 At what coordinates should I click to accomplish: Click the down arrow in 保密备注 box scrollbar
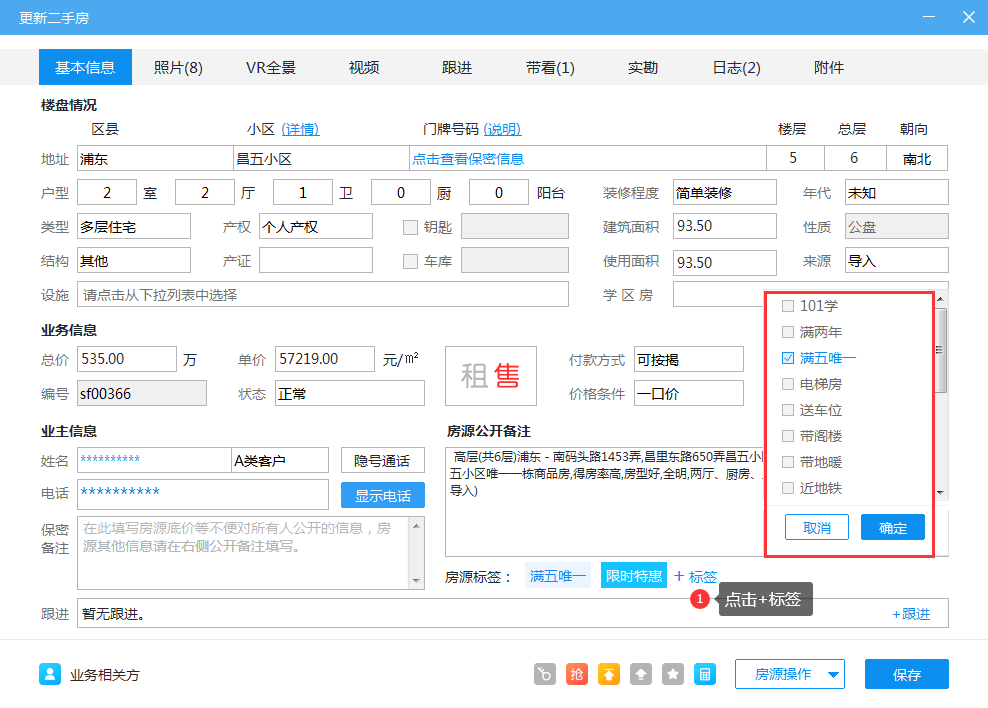pyautogui.click(x=416, y=580)
